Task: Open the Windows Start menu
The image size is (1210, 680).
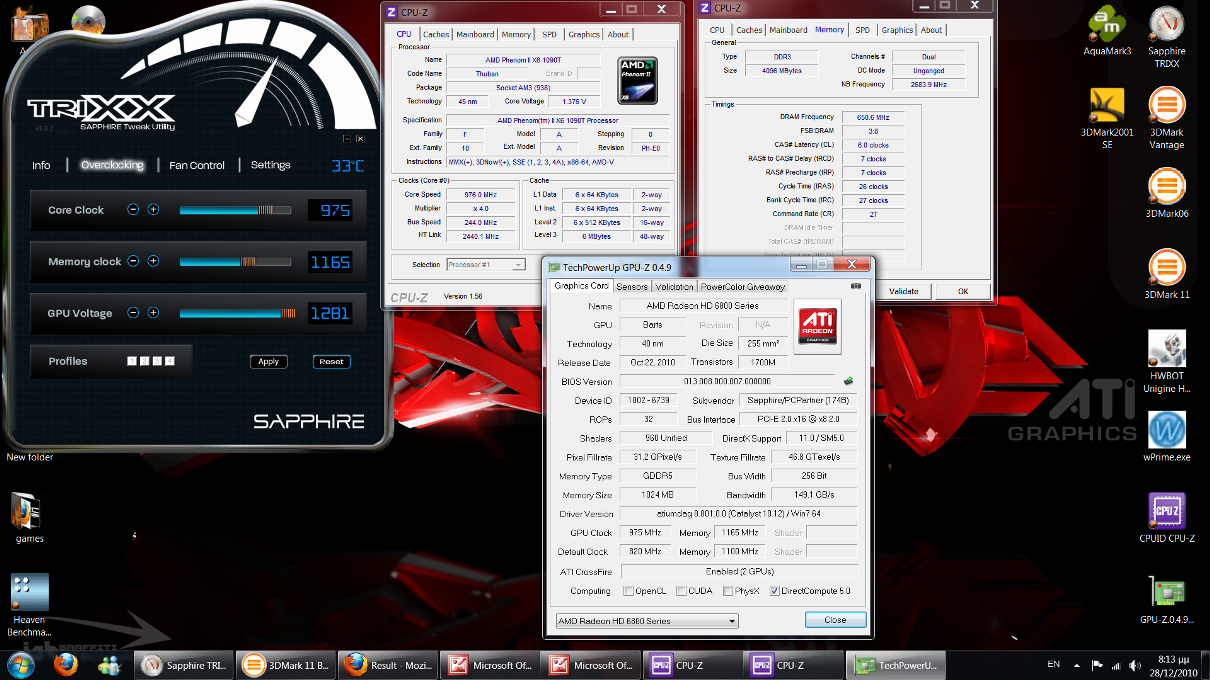Action: pyautogui.click(x=20, y=664)
